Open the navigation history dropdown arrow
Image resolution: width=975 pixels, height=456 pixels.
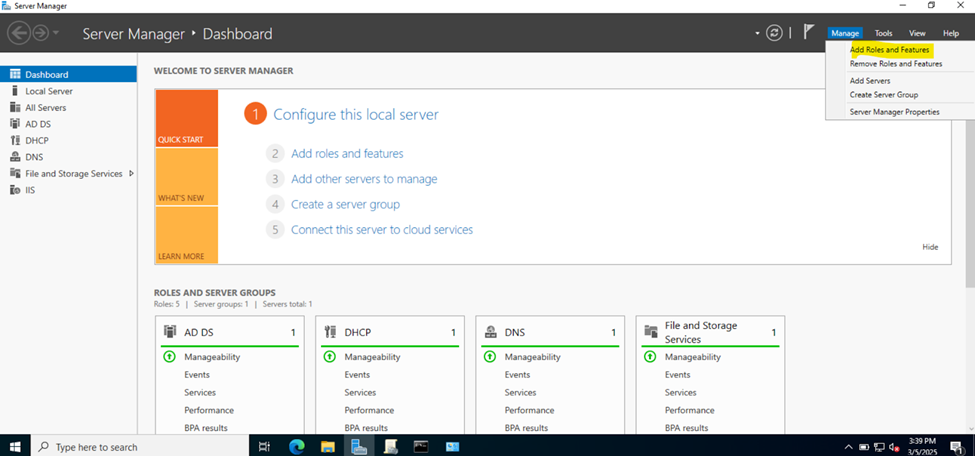(x=56, y=33)
